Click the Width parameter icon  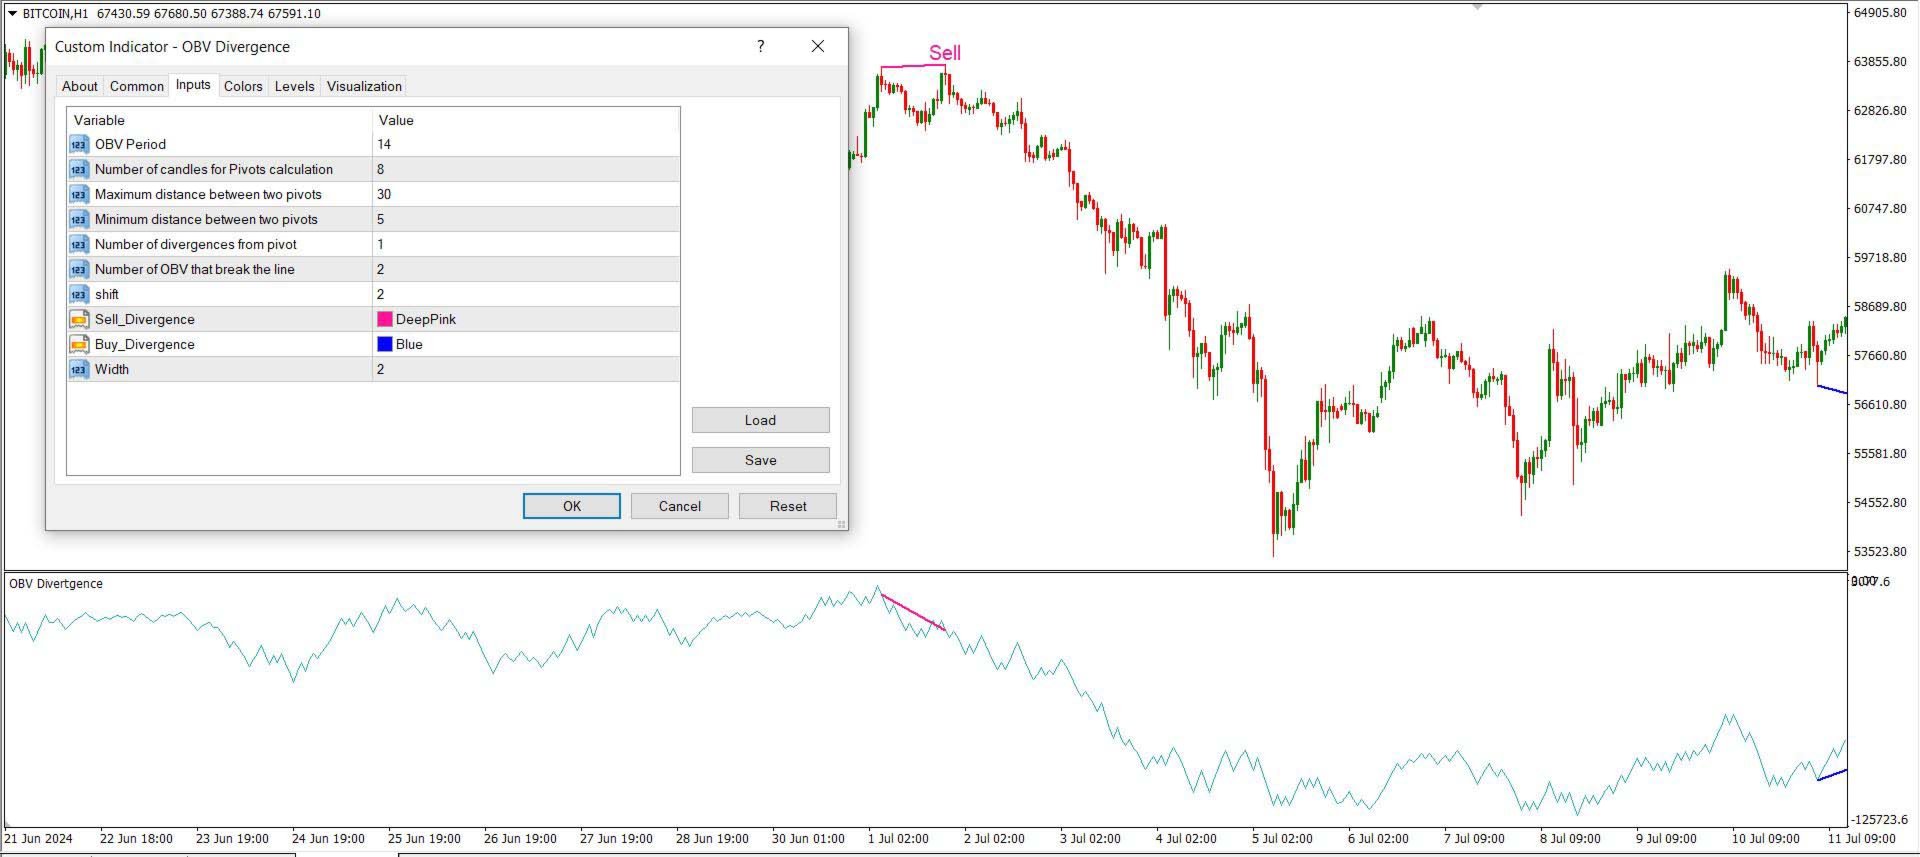tap(79, 369)
